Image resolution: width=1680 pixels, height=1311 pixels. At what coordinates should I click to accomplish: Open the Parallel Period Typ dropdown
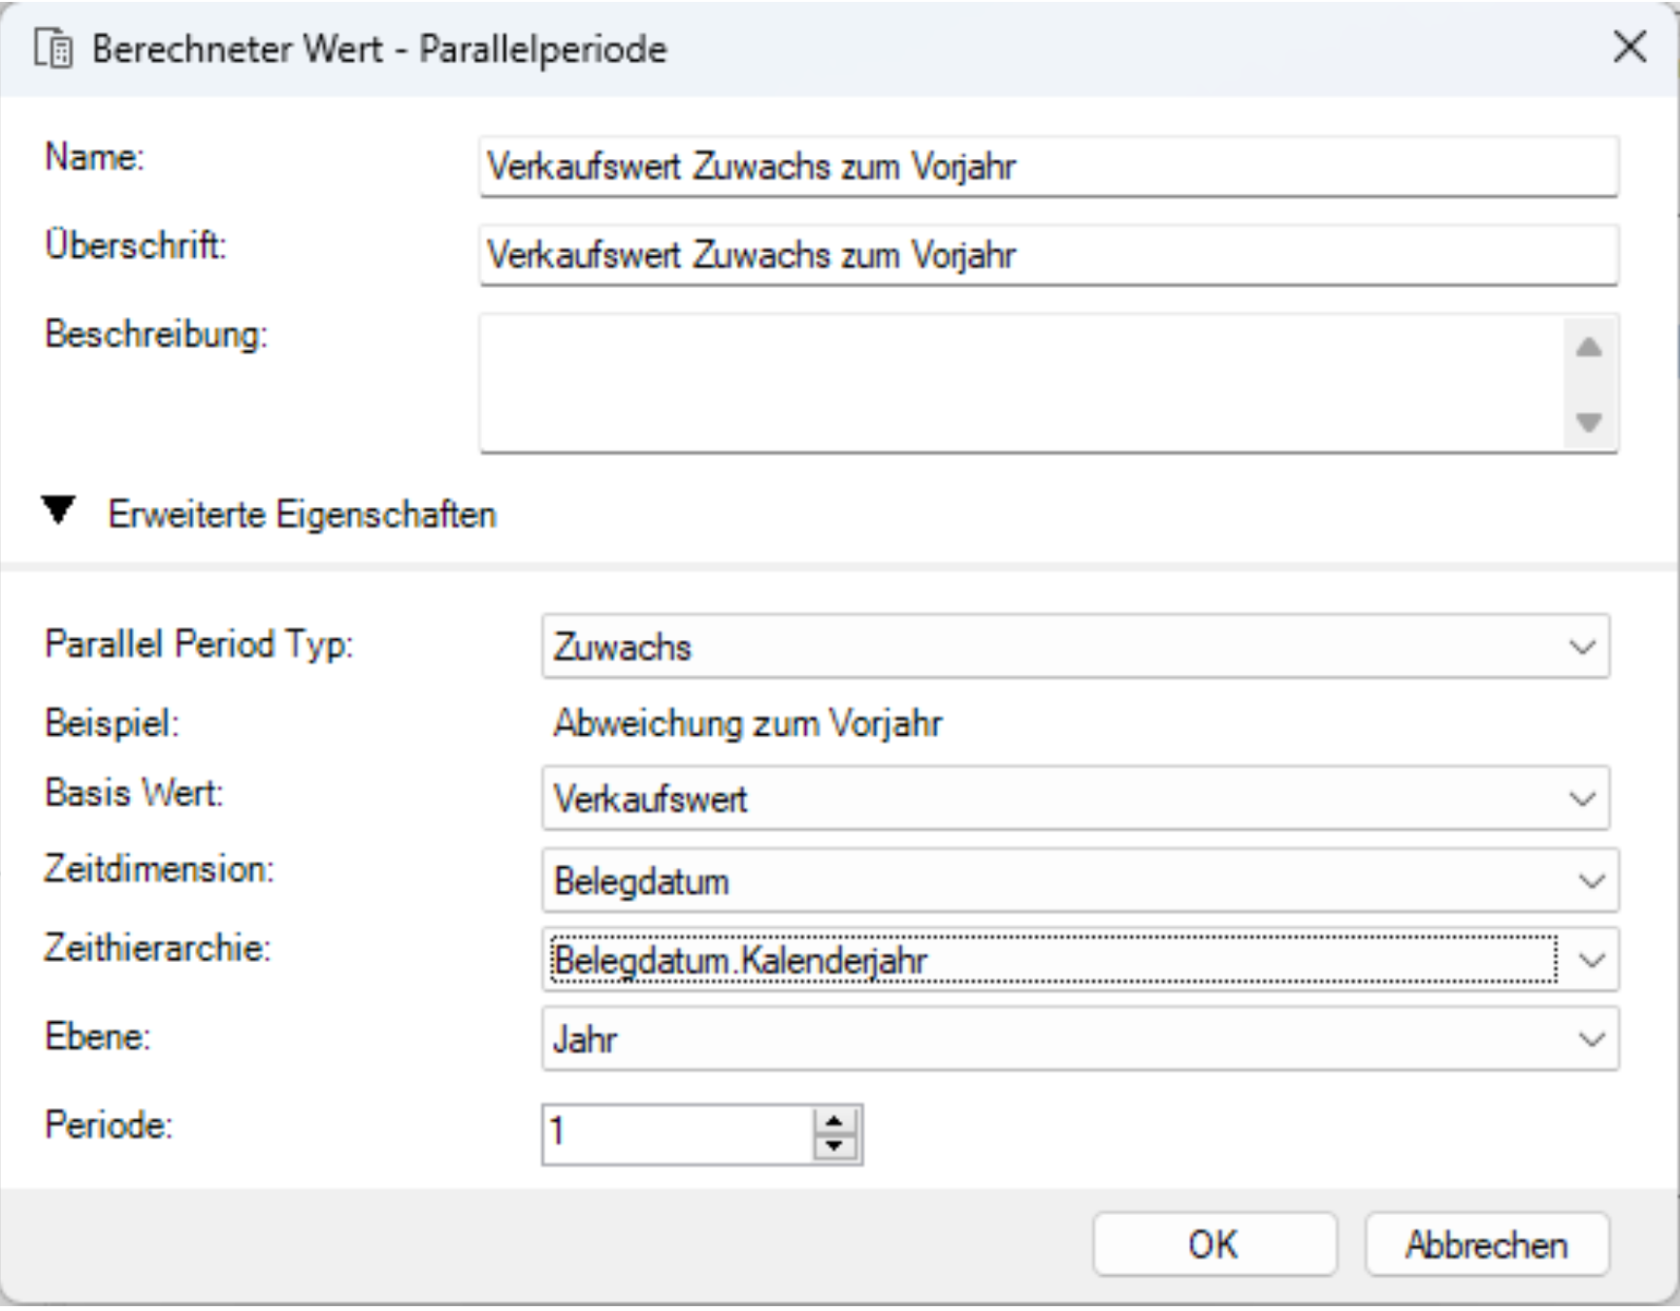click(x=1075, y=647)
